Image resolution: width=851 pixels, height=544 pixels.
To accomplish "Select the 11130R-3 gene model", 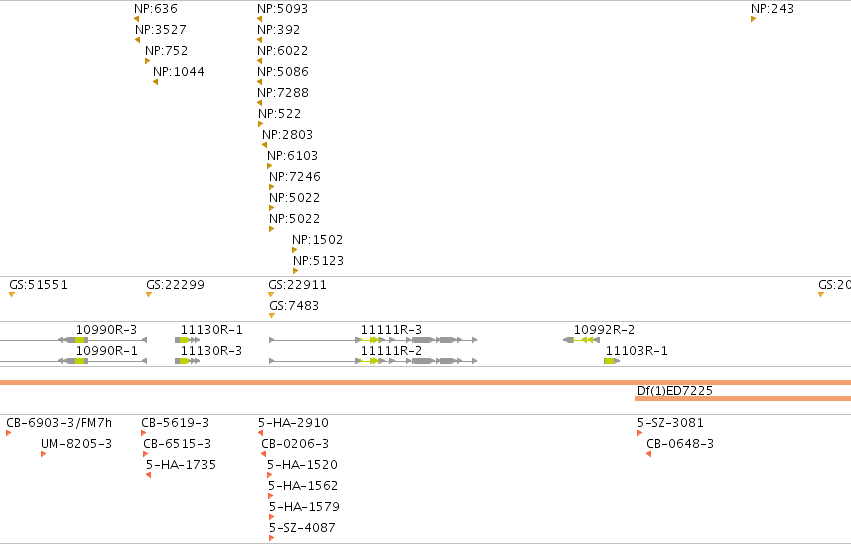I will (188, 361).
